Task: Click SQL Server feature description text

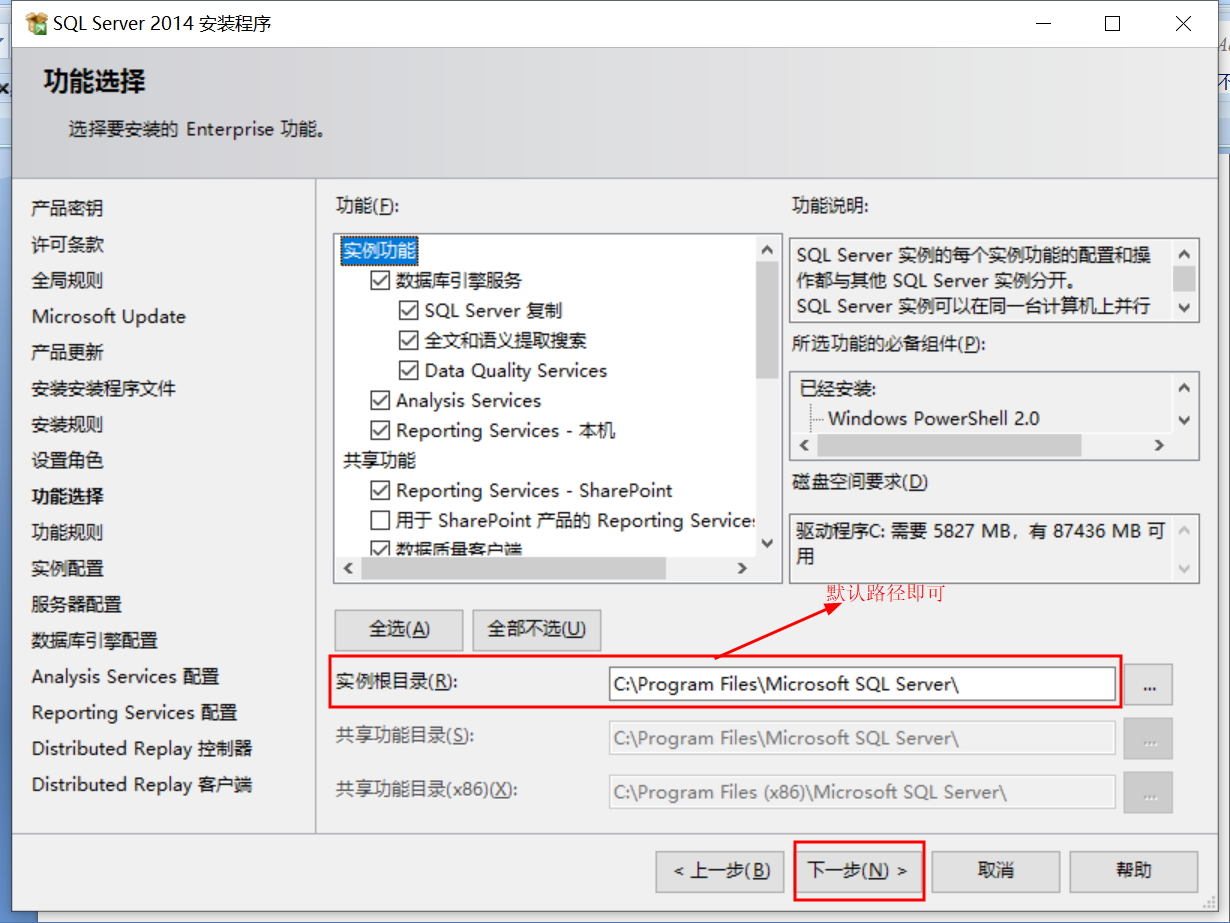Action: [974, 281]
